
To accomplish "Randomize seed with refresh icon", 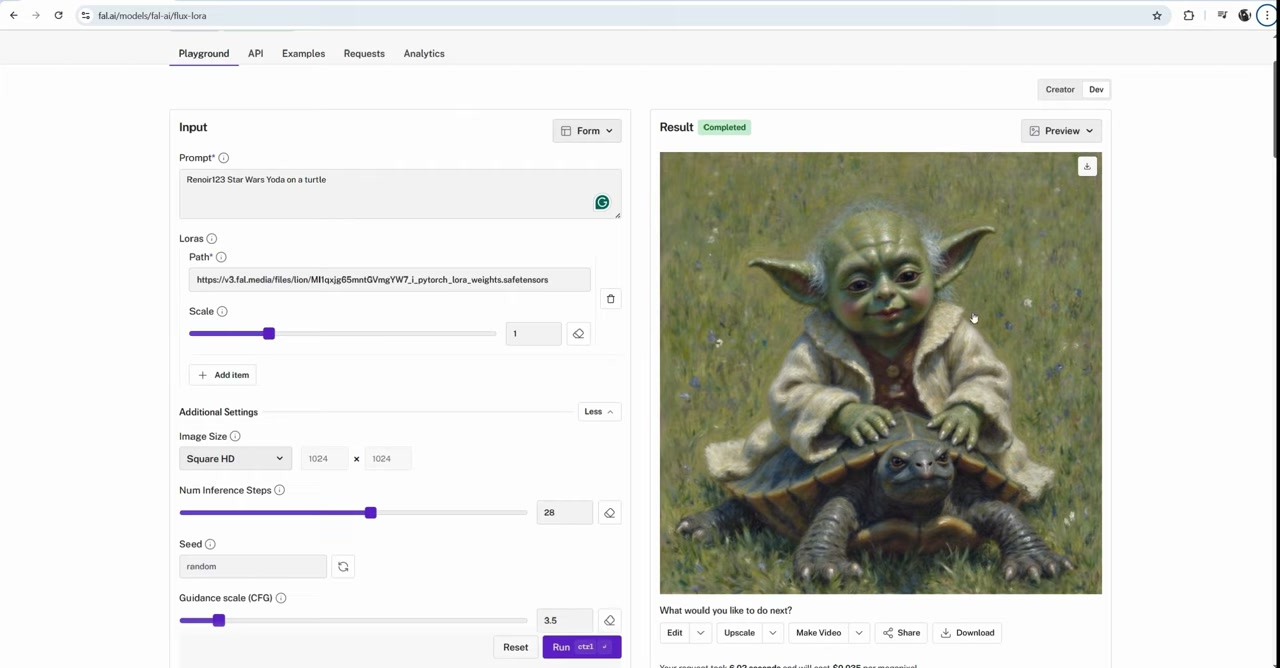I will pyautogui.click(x=343, y=567).
